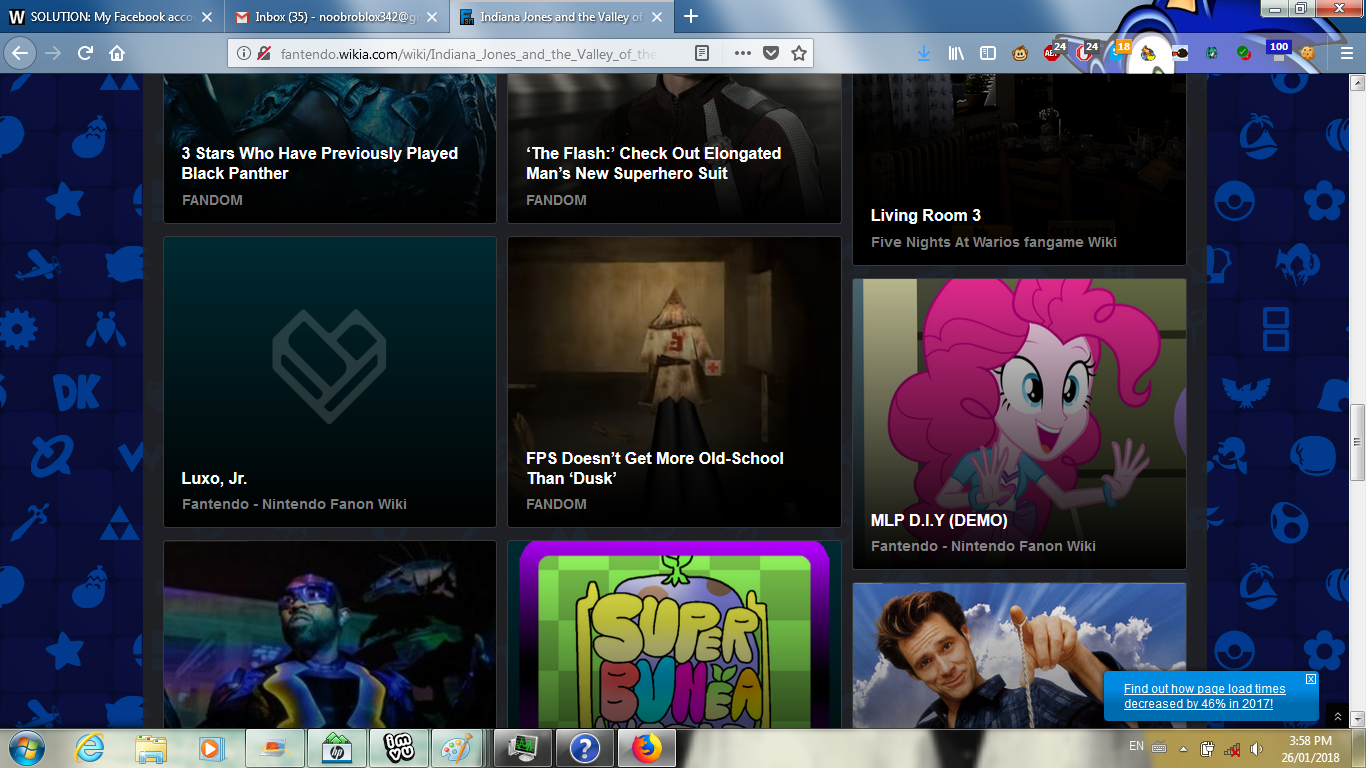Viewport: 1366px width, 768px height.
Task: Toggle the Firefox sidebar
Action: pyautogui.click(x=988, y=53)
